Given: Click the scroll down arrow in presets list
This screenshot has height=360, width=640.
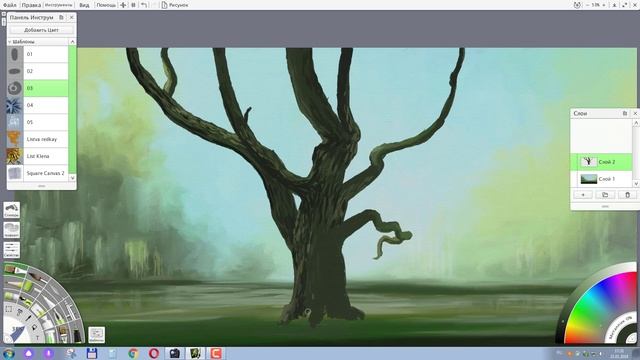Looking at the screenshot, I should pyautogui.click(x=73, y=178).
